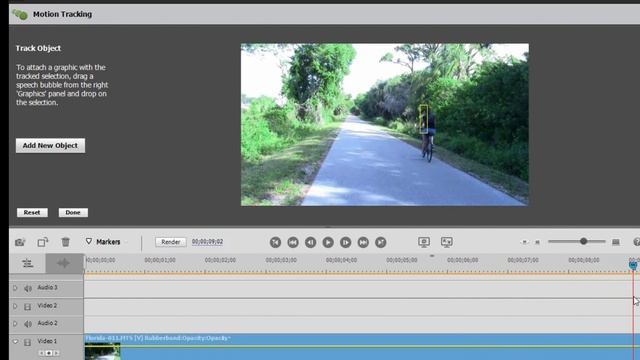
Task: Click the Track Object heading
Action: (x=38, y=48)
